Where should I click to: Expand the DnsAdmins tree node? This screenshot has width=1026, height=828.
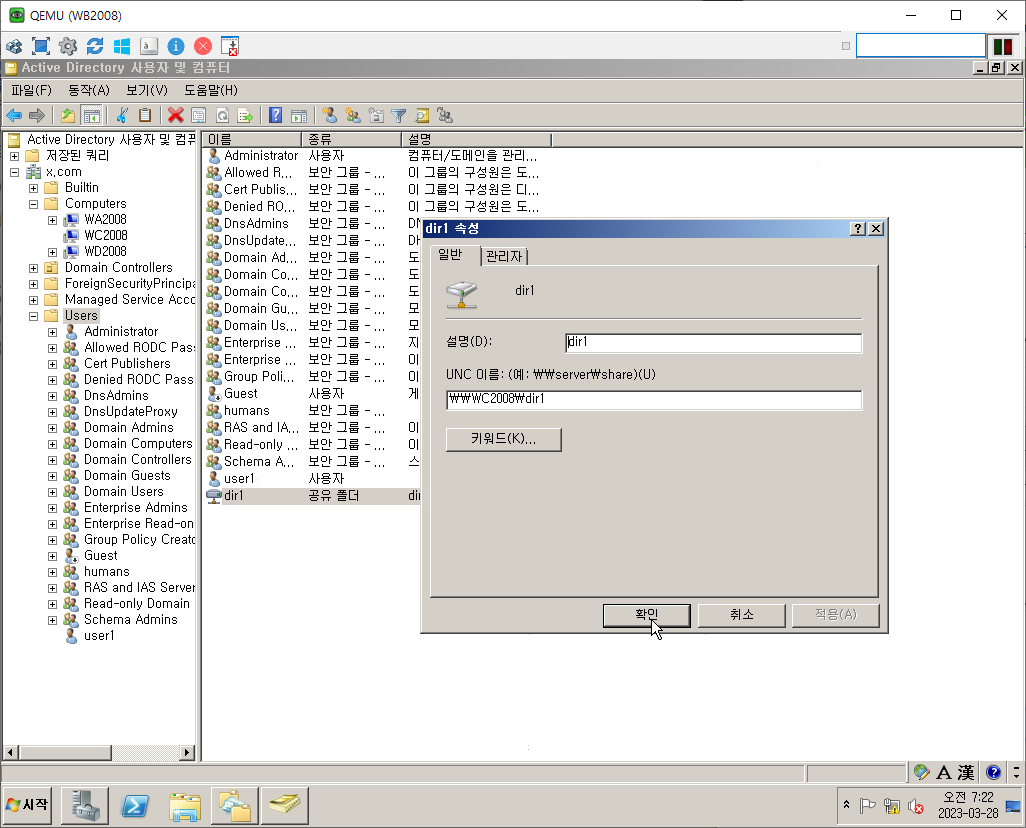pyautogui.click(x=52, y=397)
